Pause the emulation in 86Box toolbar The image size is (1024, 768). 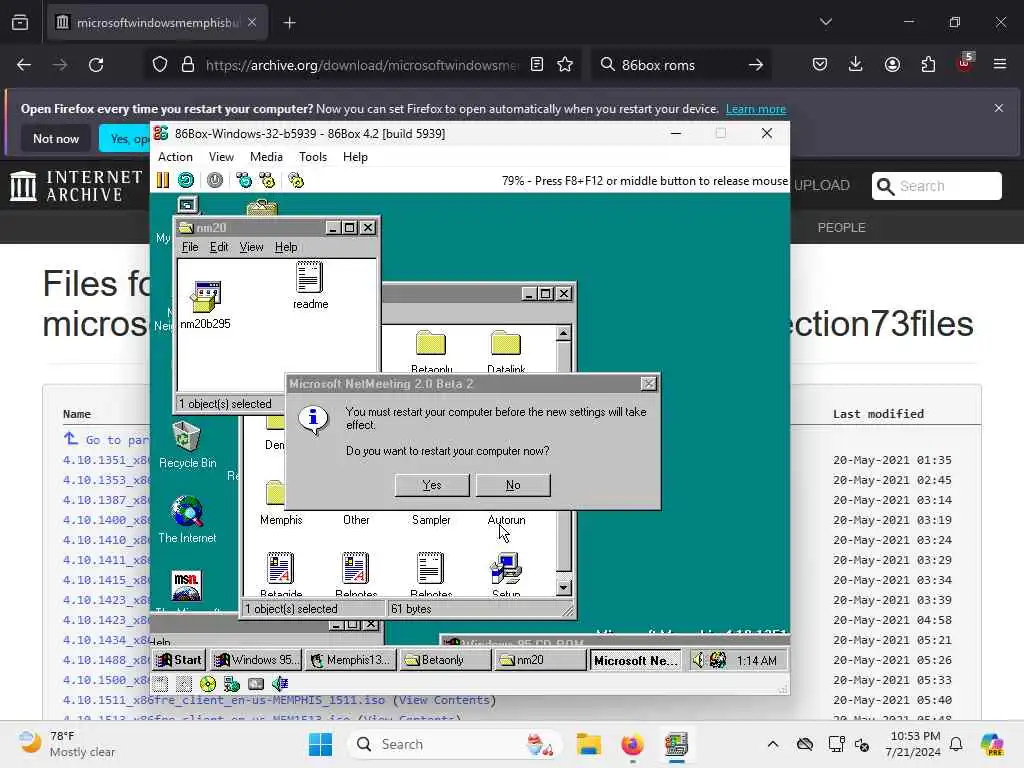163,180
